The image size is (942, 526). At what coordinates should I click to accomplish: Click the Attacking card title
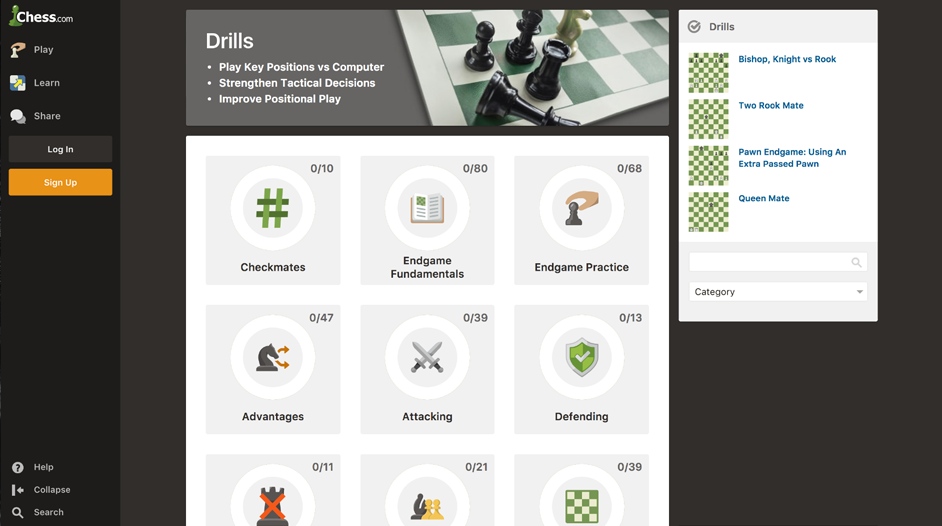[x=427, y=417]
